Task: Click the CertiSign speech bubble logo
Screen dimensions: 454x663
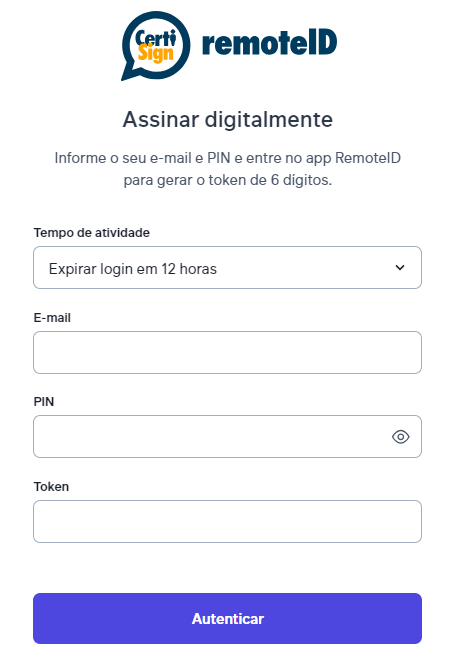Action: pos(156,46)
